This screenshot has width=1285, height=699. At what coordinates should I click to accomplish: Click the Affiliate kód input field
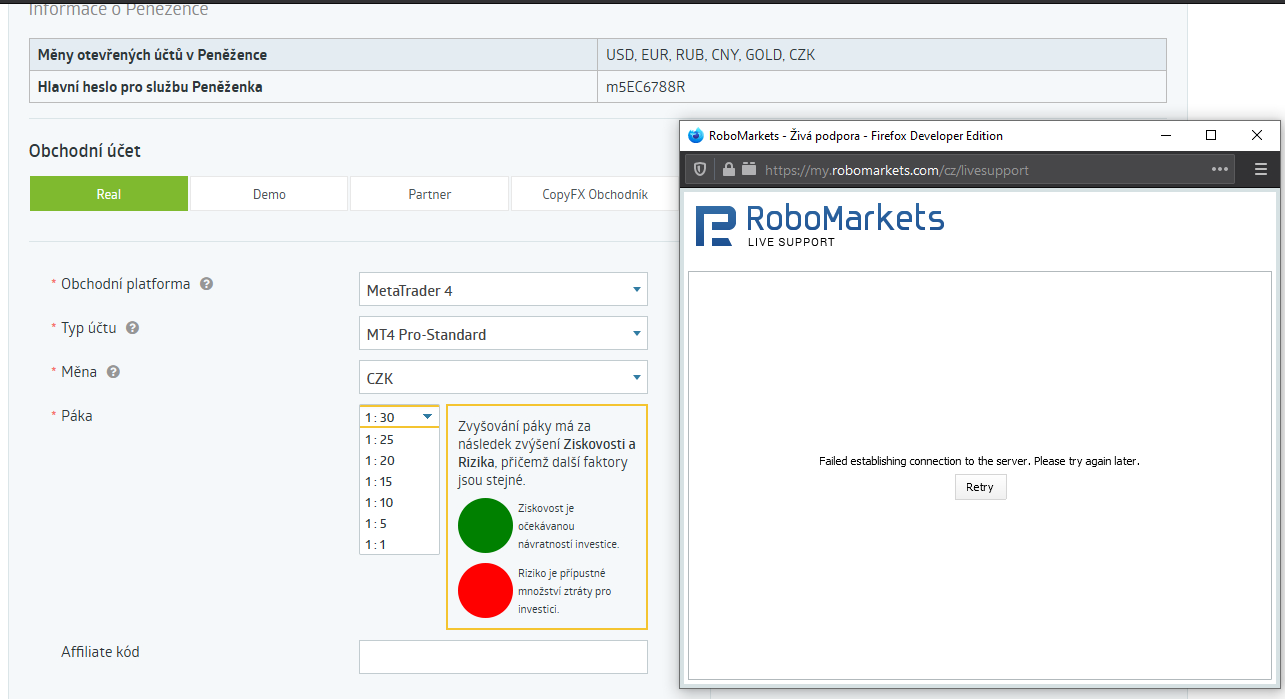click(503, 657)
